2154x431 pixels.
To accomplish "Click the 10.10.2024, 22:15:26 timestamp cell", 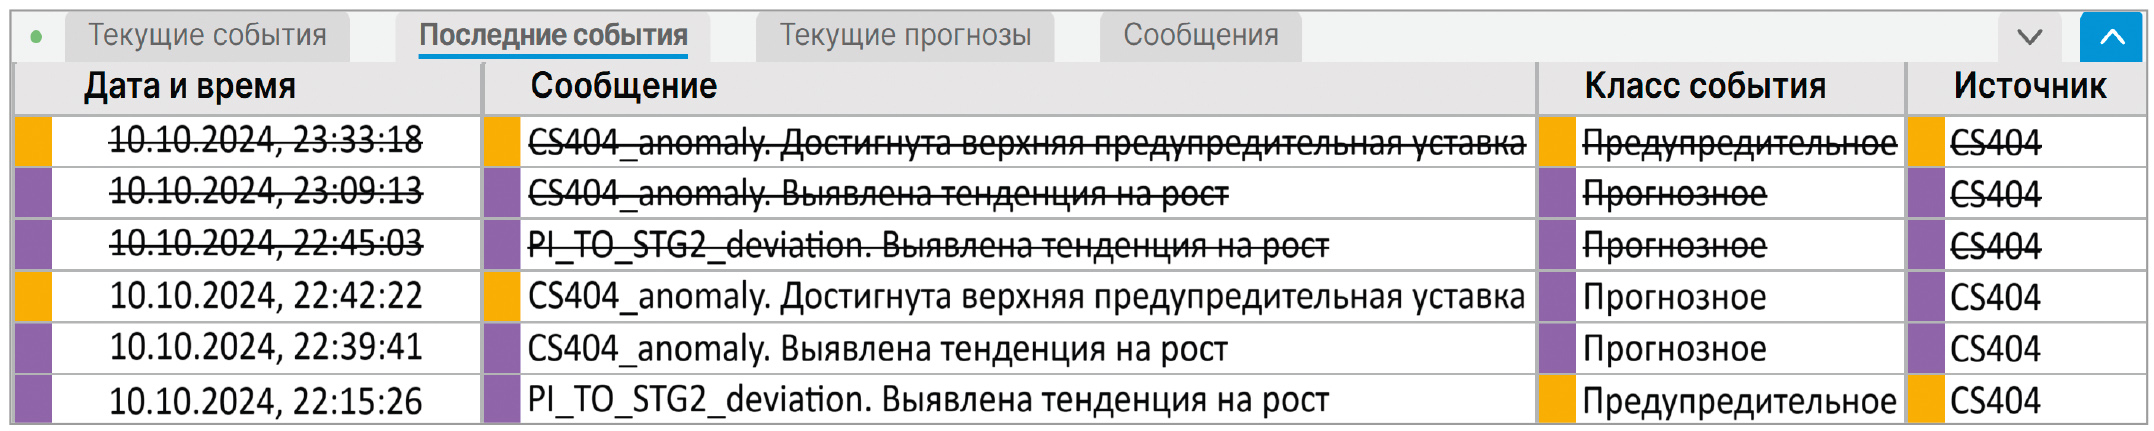I will [265, 401].
